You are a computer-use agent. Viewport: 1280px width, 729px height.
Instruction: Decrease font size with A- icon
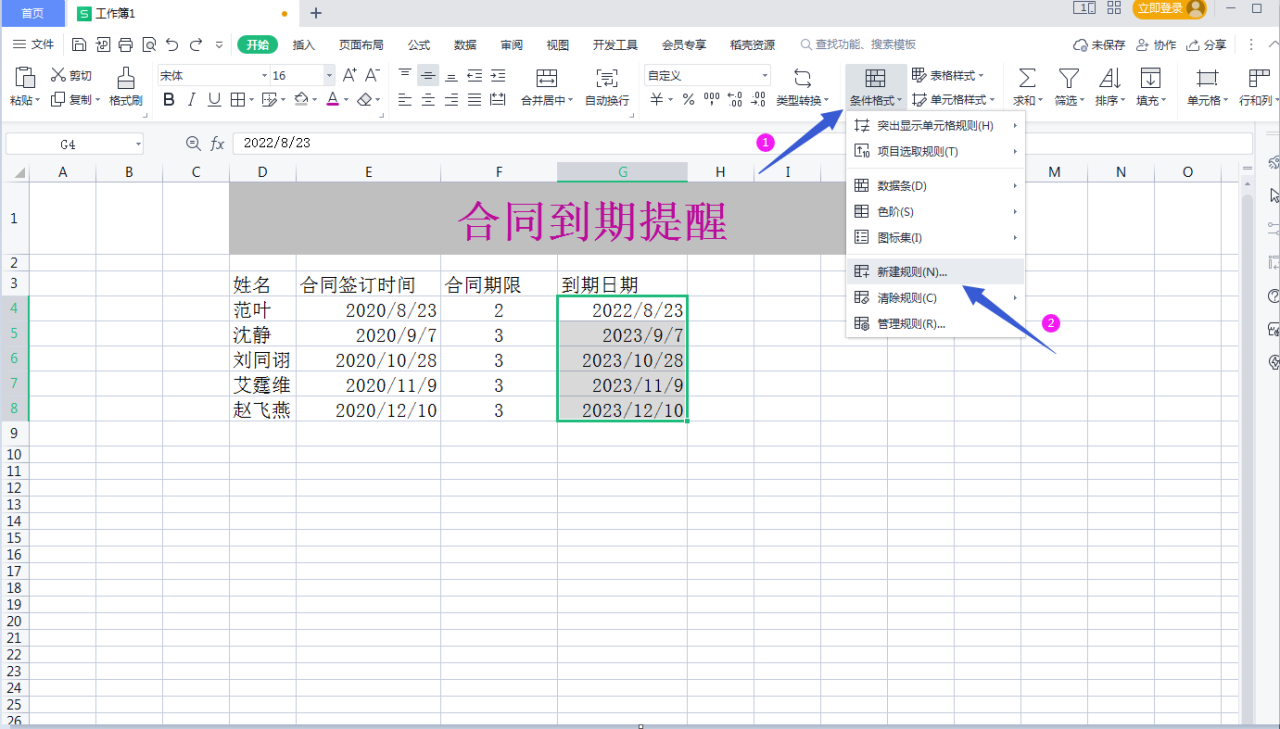coord(372,75)
